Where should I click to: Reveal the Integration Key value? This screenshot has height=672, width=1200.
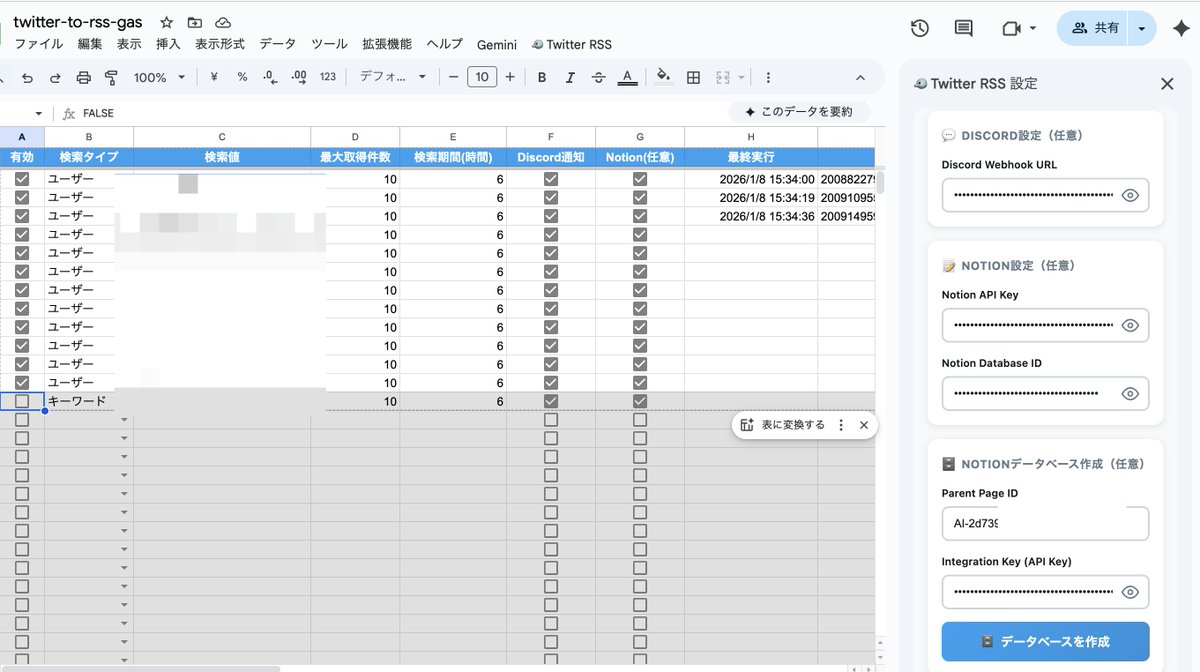click(1130, 592)
